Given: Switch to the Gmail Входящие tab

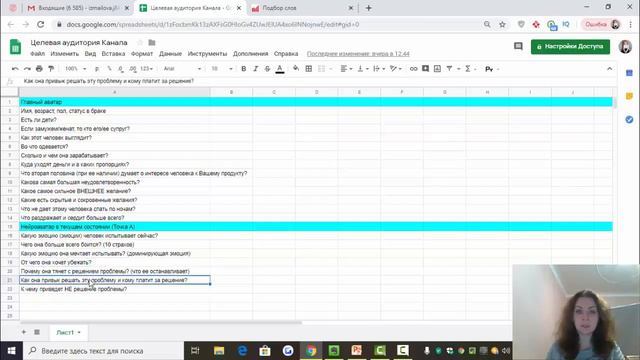Looking at the screenshot, I should (x=78, y=8).
